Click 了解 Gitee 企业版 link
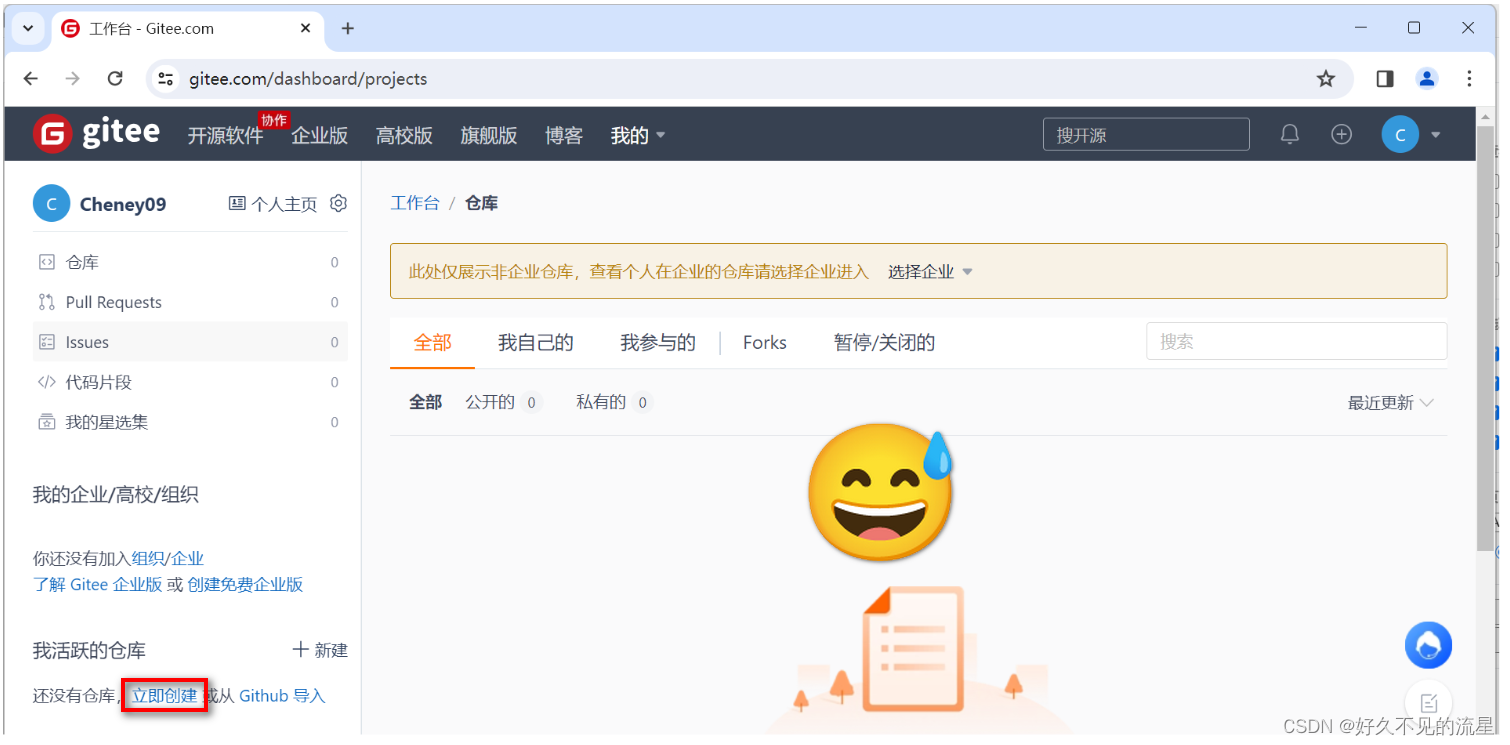 click(97, 584)
